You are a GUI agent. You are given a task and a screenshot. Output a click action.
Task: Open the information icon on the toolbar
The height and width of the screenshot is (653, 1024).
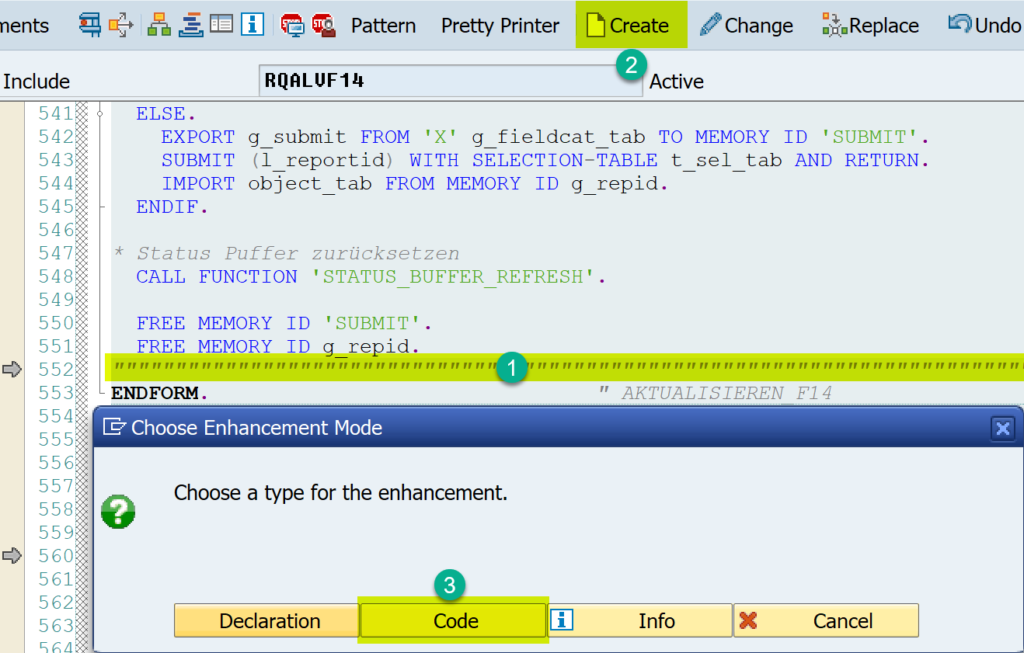tap(252, 24)
